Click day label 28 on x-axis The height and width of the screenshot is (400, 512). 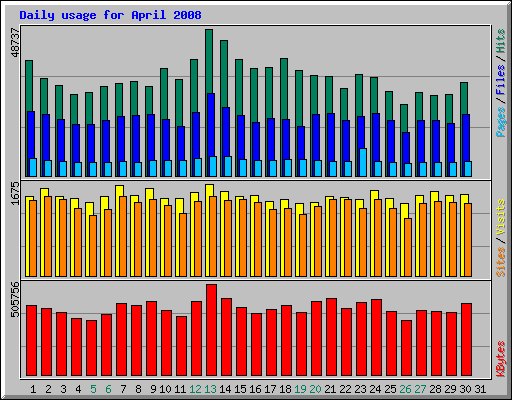435,389
